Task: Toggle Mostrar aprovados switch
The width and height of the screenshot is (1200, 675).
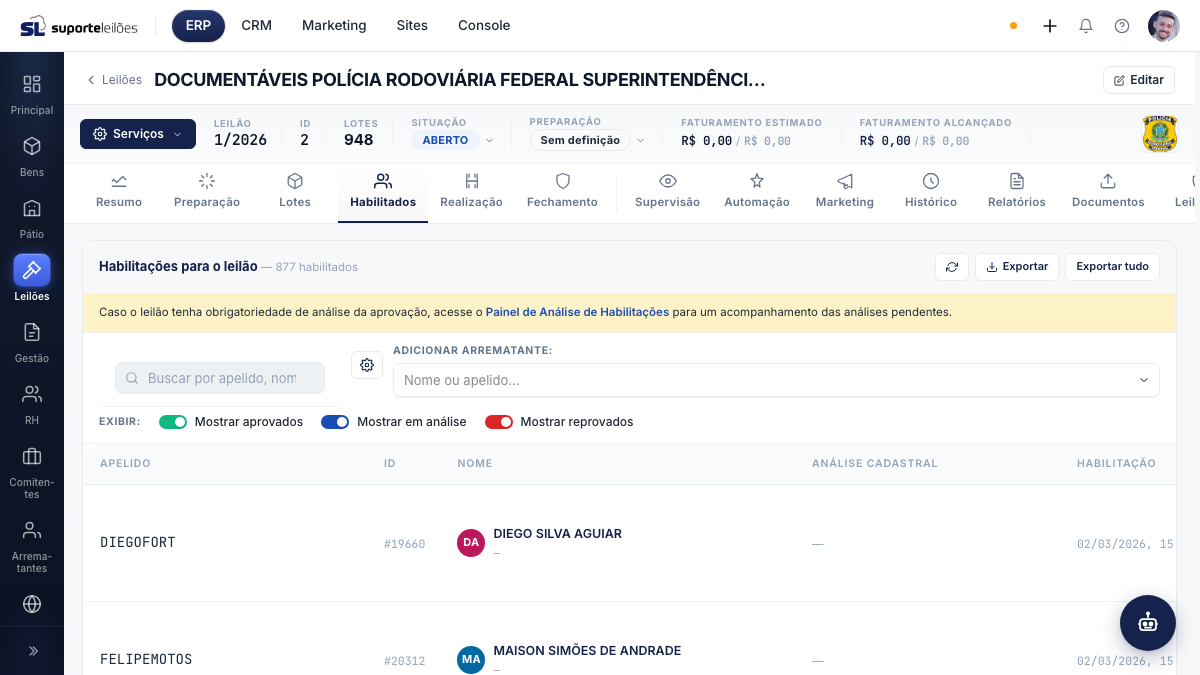Action: 173,422
